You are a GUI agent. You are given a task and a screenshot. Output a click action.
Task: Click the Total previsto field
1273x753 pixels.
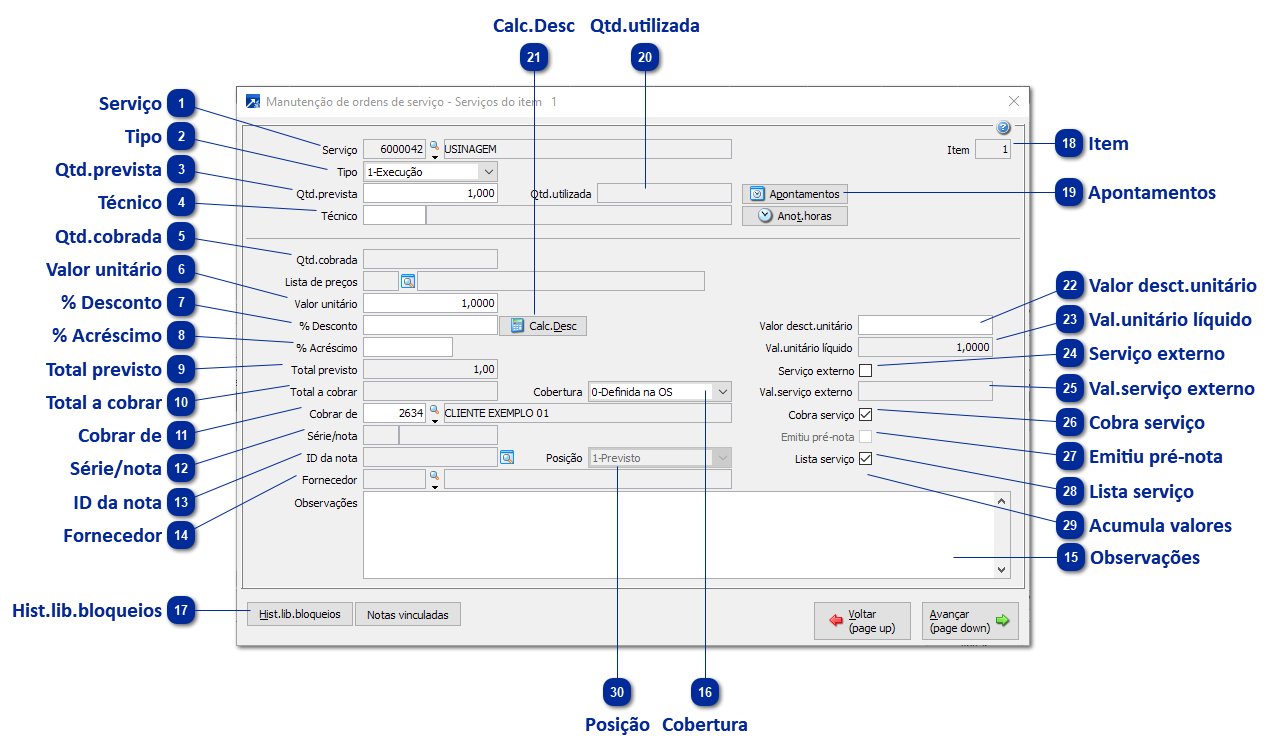430,369
